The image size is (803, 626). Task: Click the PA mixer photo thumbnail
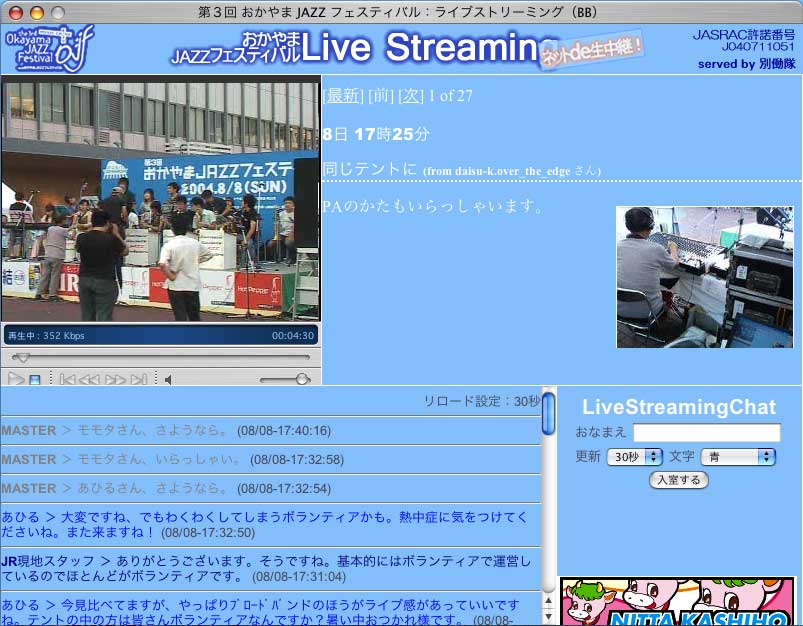point(705,277)
